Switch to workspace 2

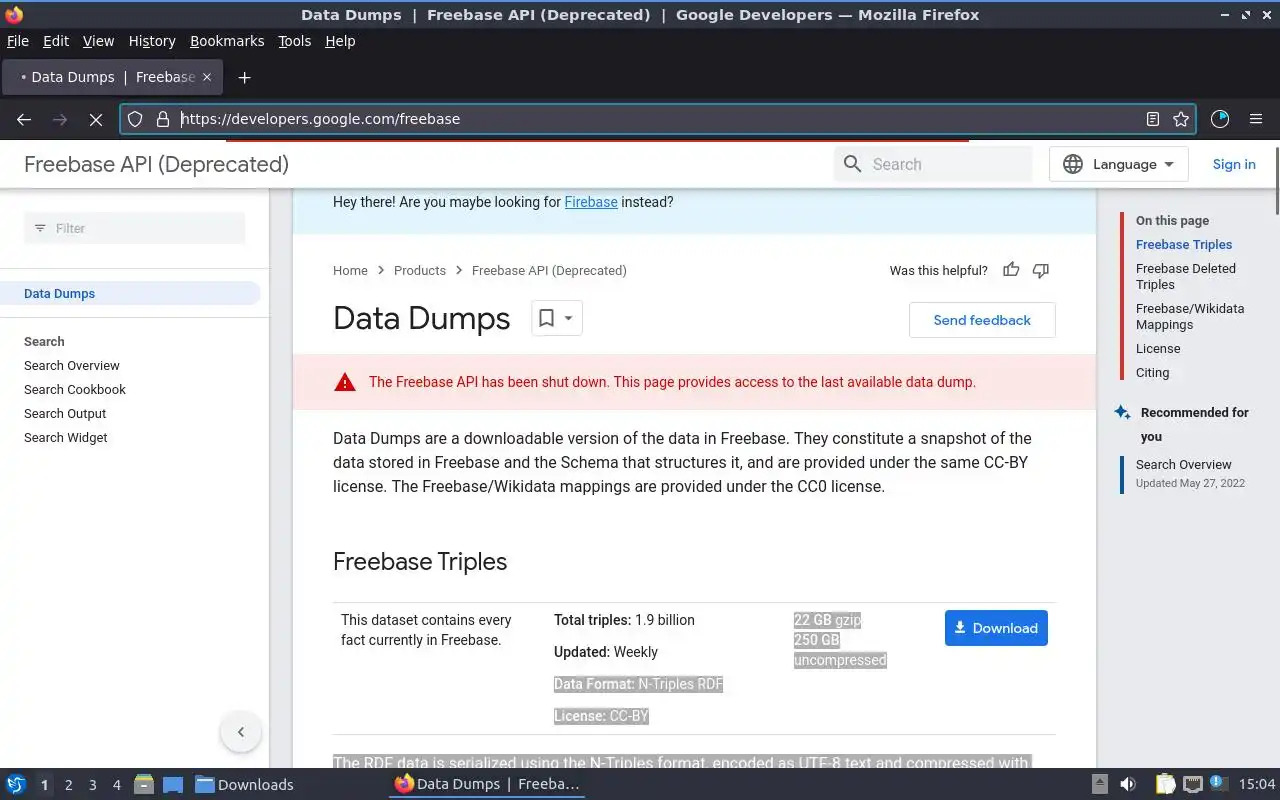68,784
